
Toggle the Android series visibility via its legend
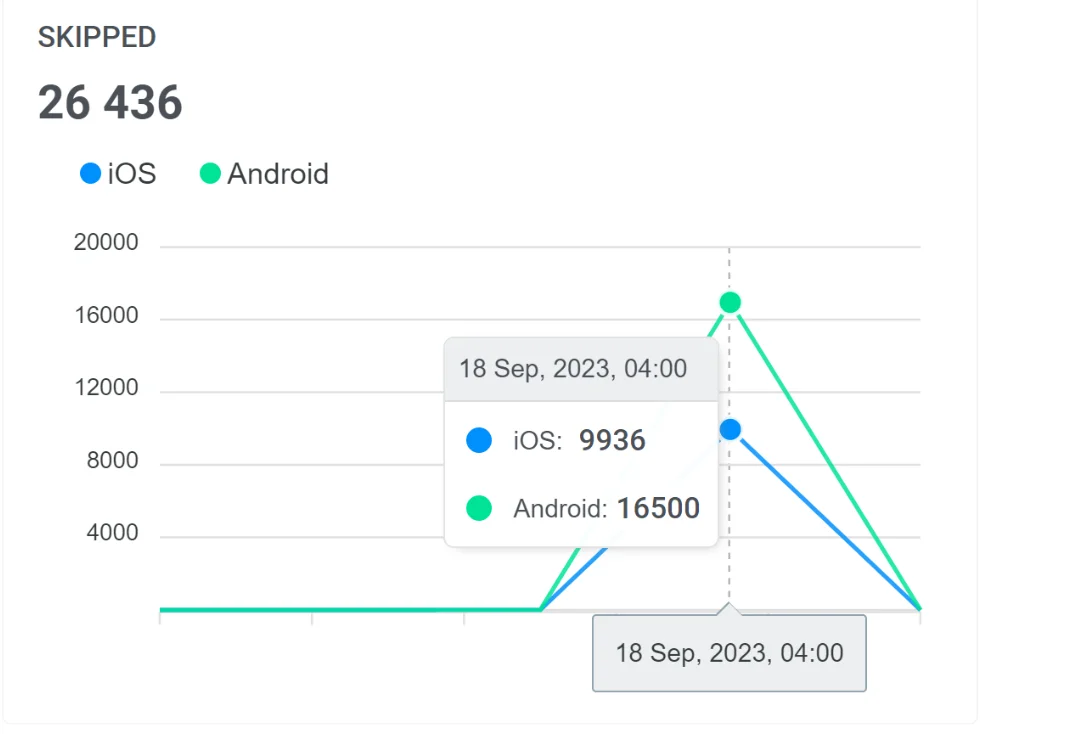point(278,173)
